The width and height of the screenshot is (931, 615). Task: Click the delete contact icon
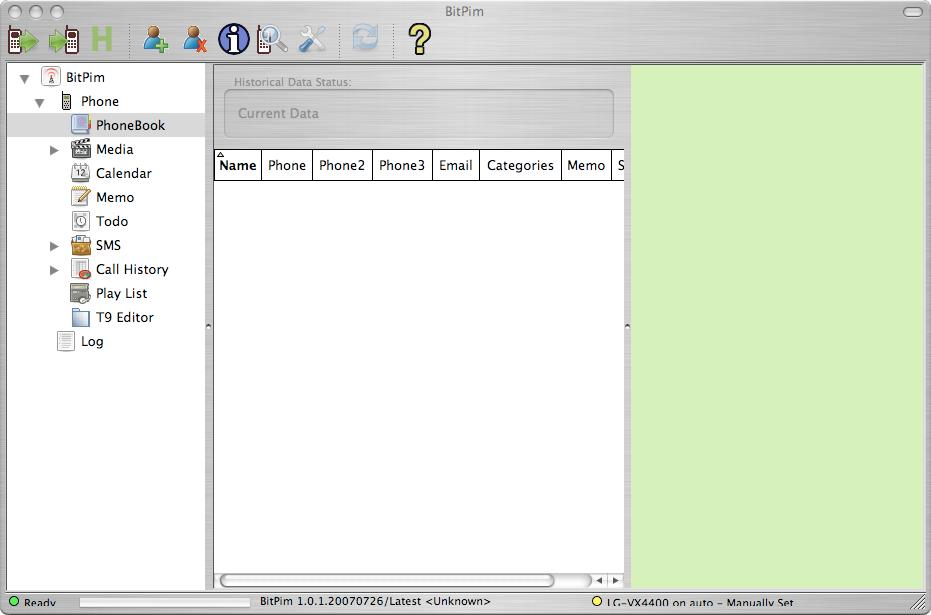[x=194, y=40]
